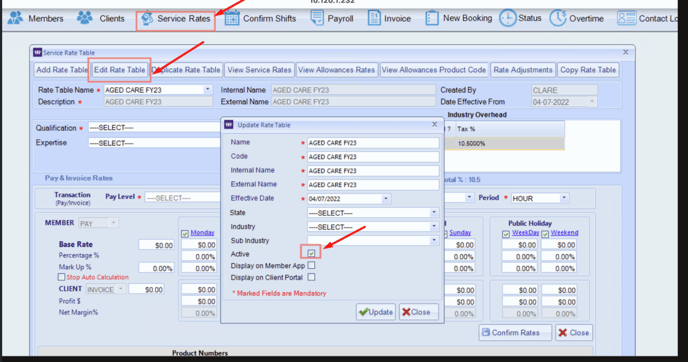Click the Internal Name field in dialog
Viewport: 688px width, 362px height.
click(373, 171)
